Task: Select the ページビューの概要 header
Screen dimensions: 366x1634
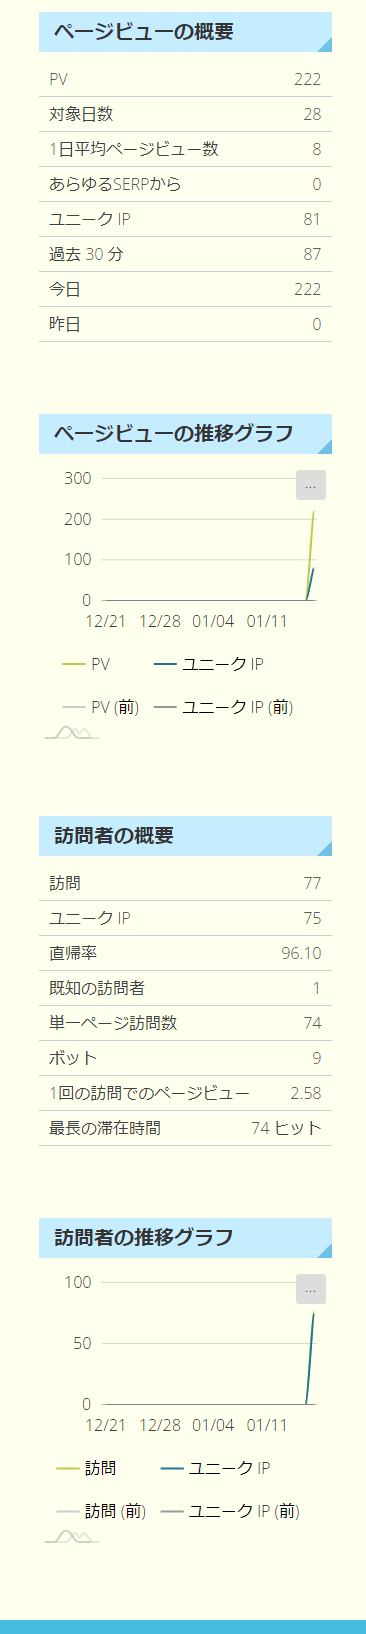Action: [185, 32]
